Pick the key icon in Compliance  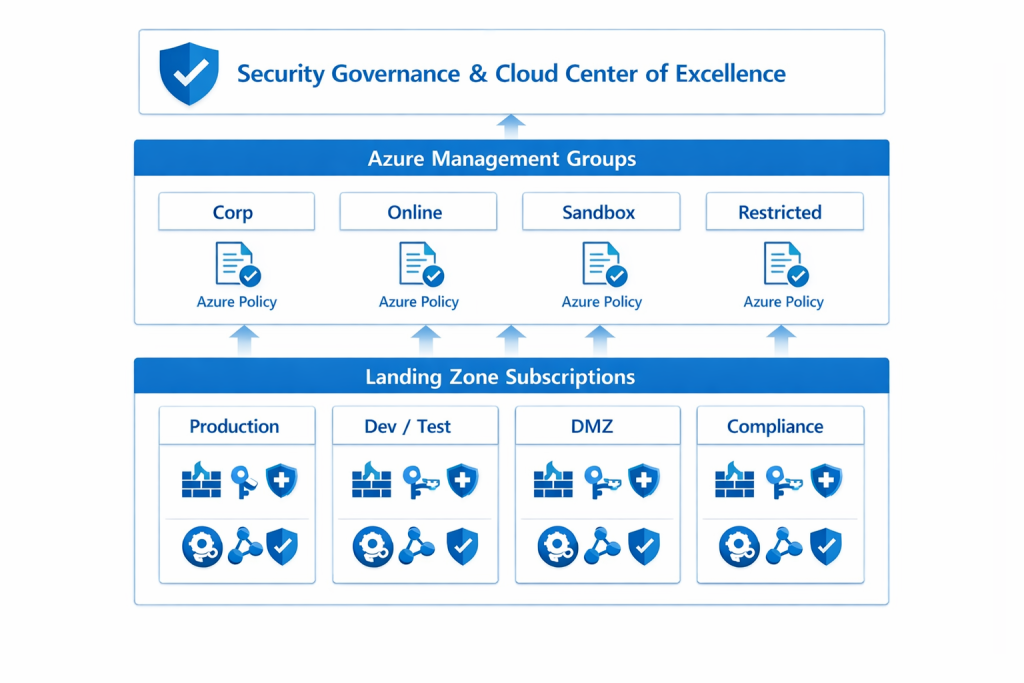(783, 482)
